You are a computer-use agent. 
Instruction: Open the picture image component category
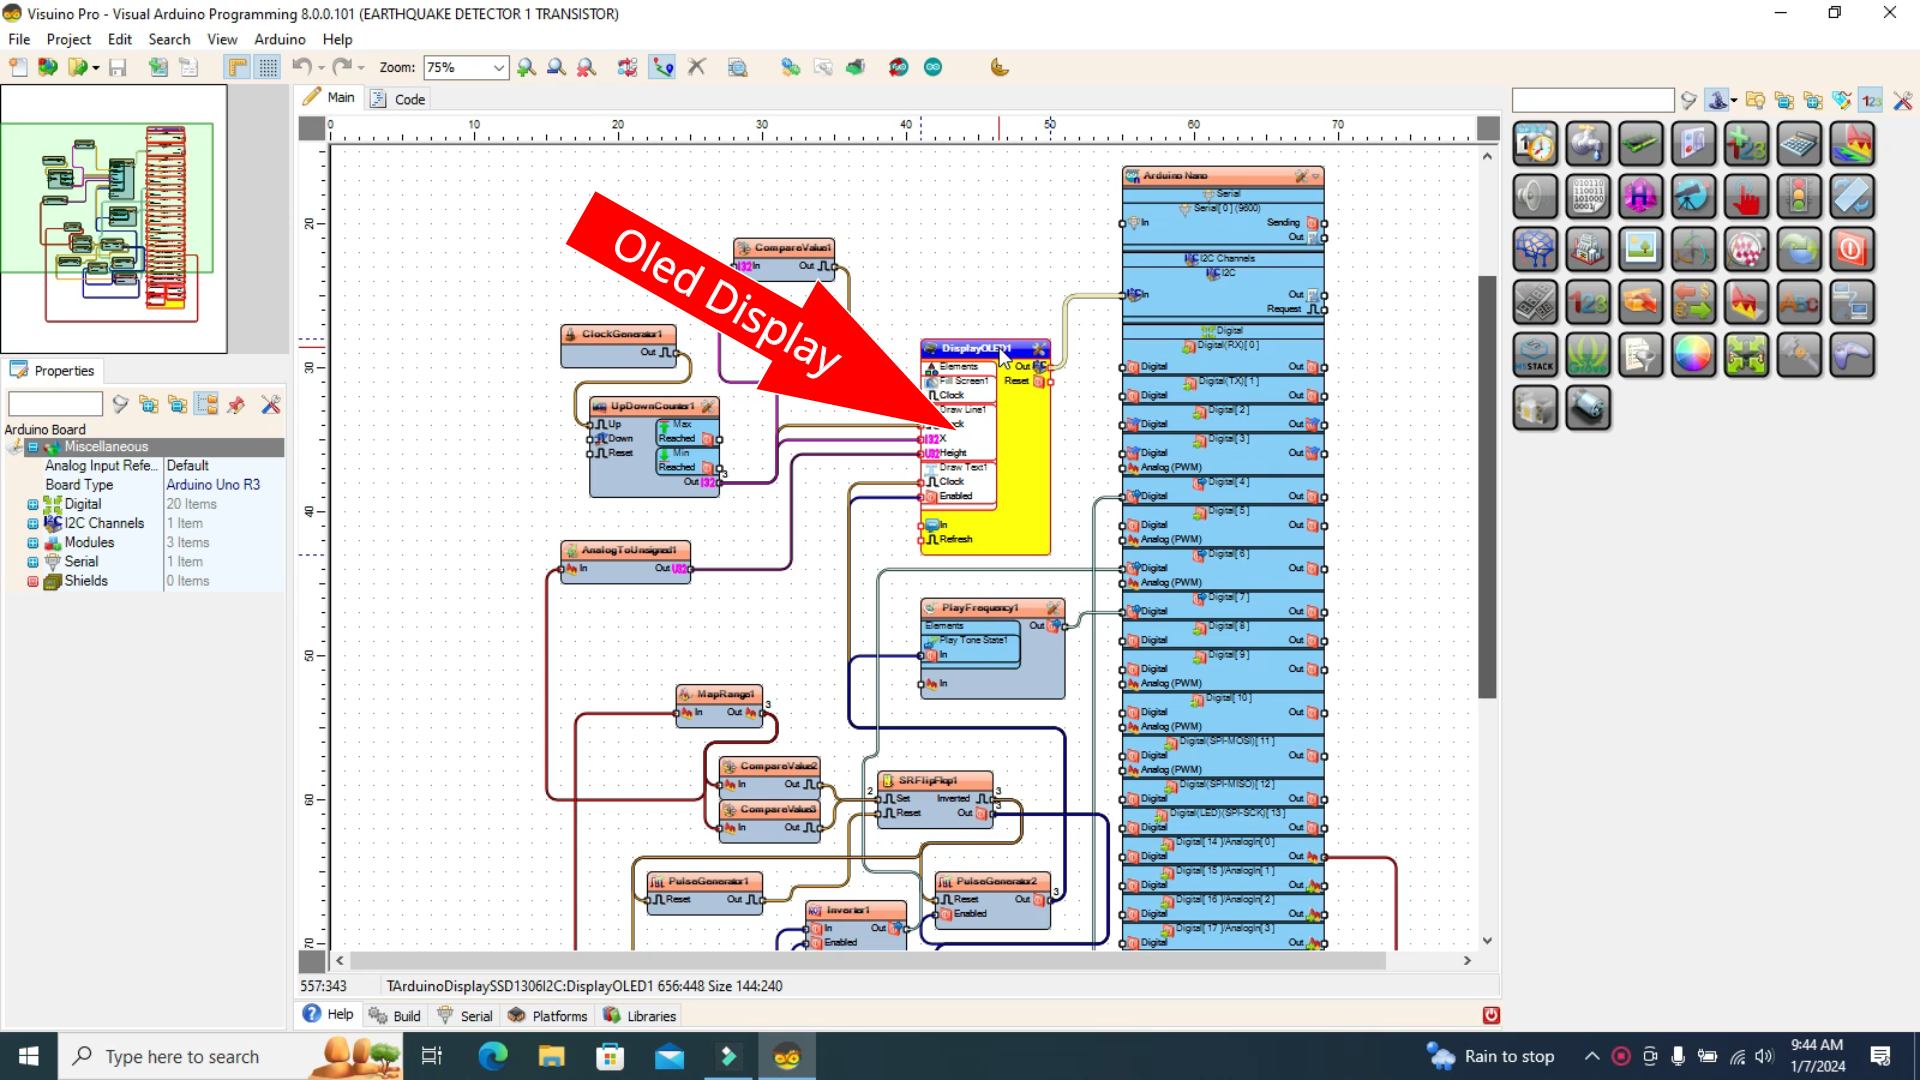(x=1641, y=250)
